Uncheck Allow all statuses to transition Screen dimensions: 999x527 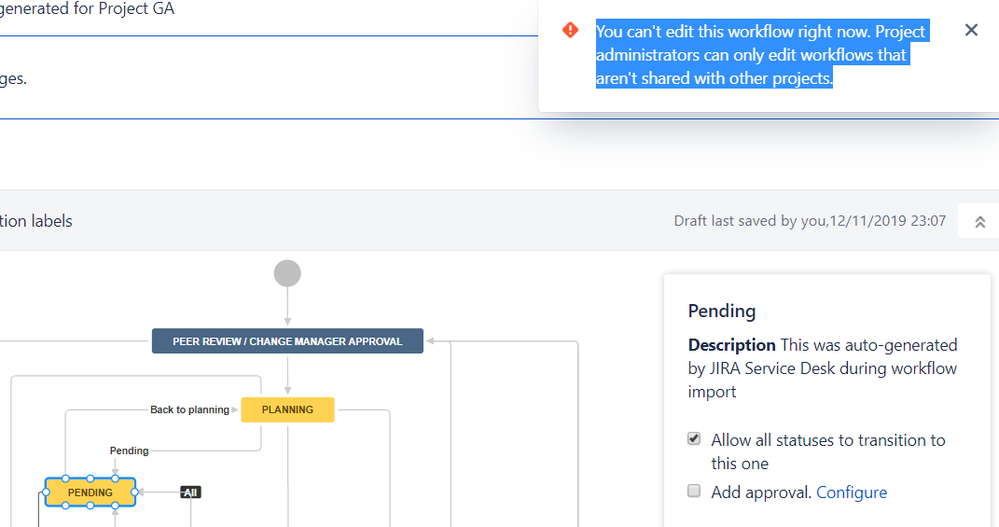point(694,438)
